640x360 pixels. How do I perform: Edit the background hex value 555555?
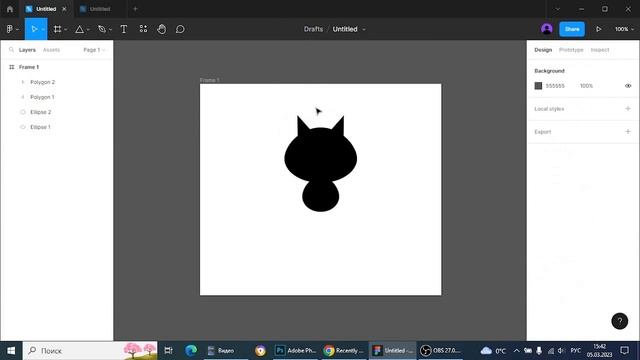[555, 86]
